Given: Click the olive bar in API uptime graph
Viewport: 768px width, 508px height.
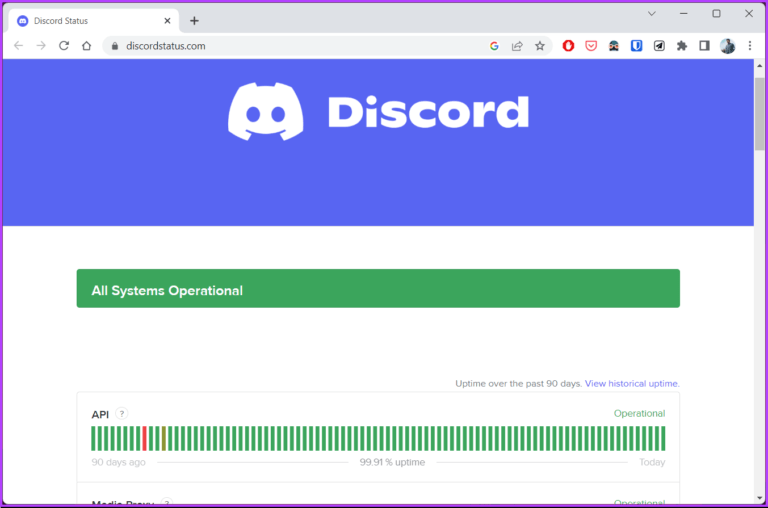Looking at the screenshot, I should [x=164, y=438].
